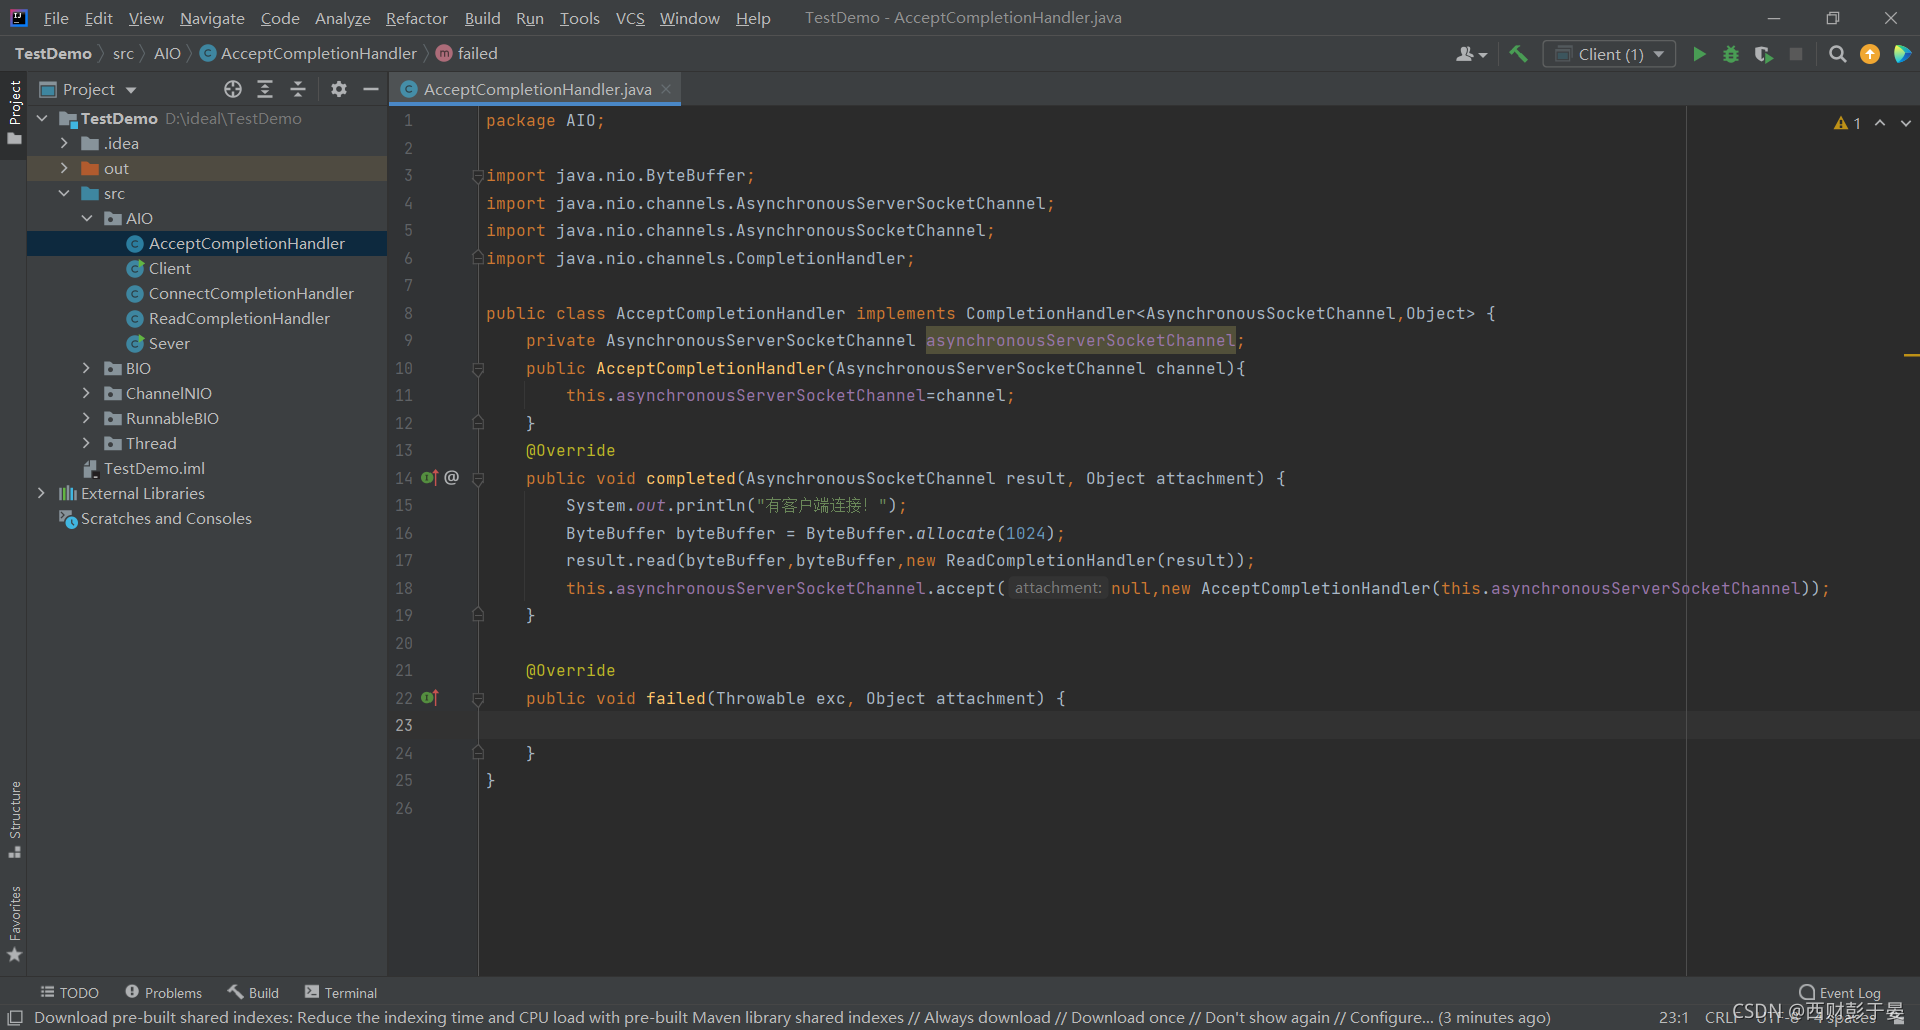The width and height of the screenshot is (1920, 1030).
Task: Expand the Thread package
Action: pyautogui.click(x=87, y=443)
